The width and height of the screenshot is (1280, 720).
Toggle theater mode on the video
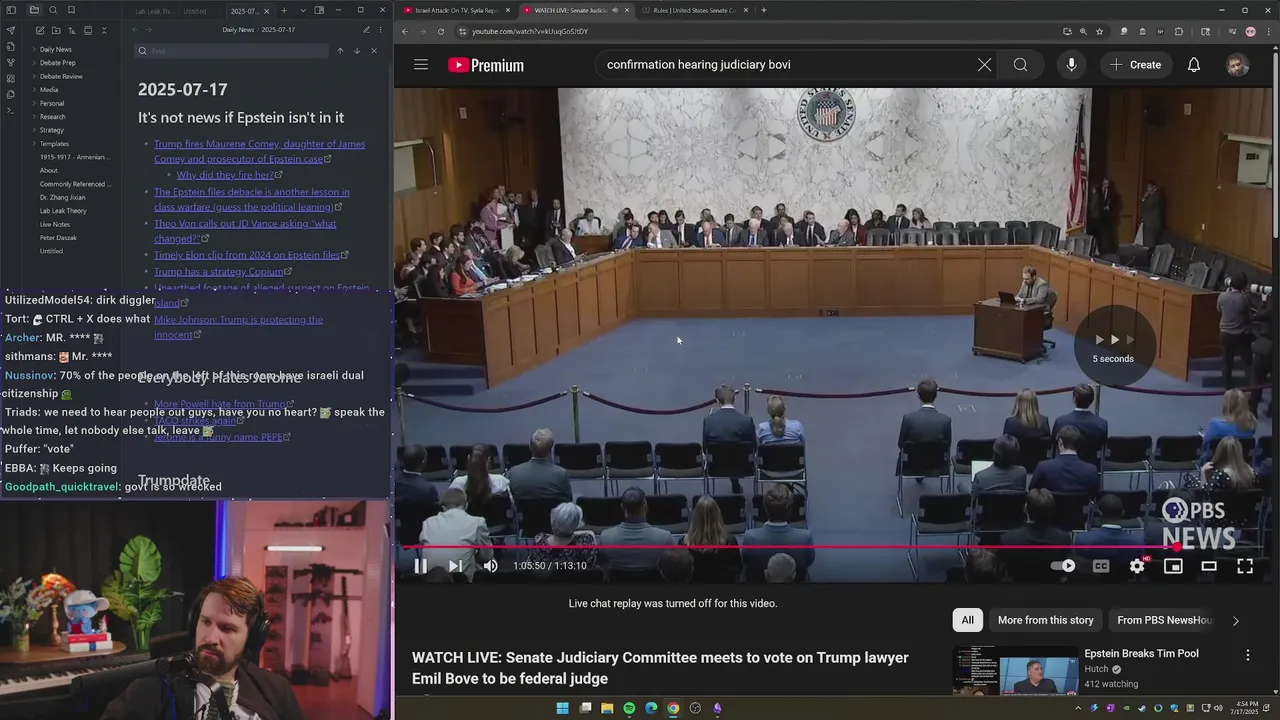pos(1209,566)
